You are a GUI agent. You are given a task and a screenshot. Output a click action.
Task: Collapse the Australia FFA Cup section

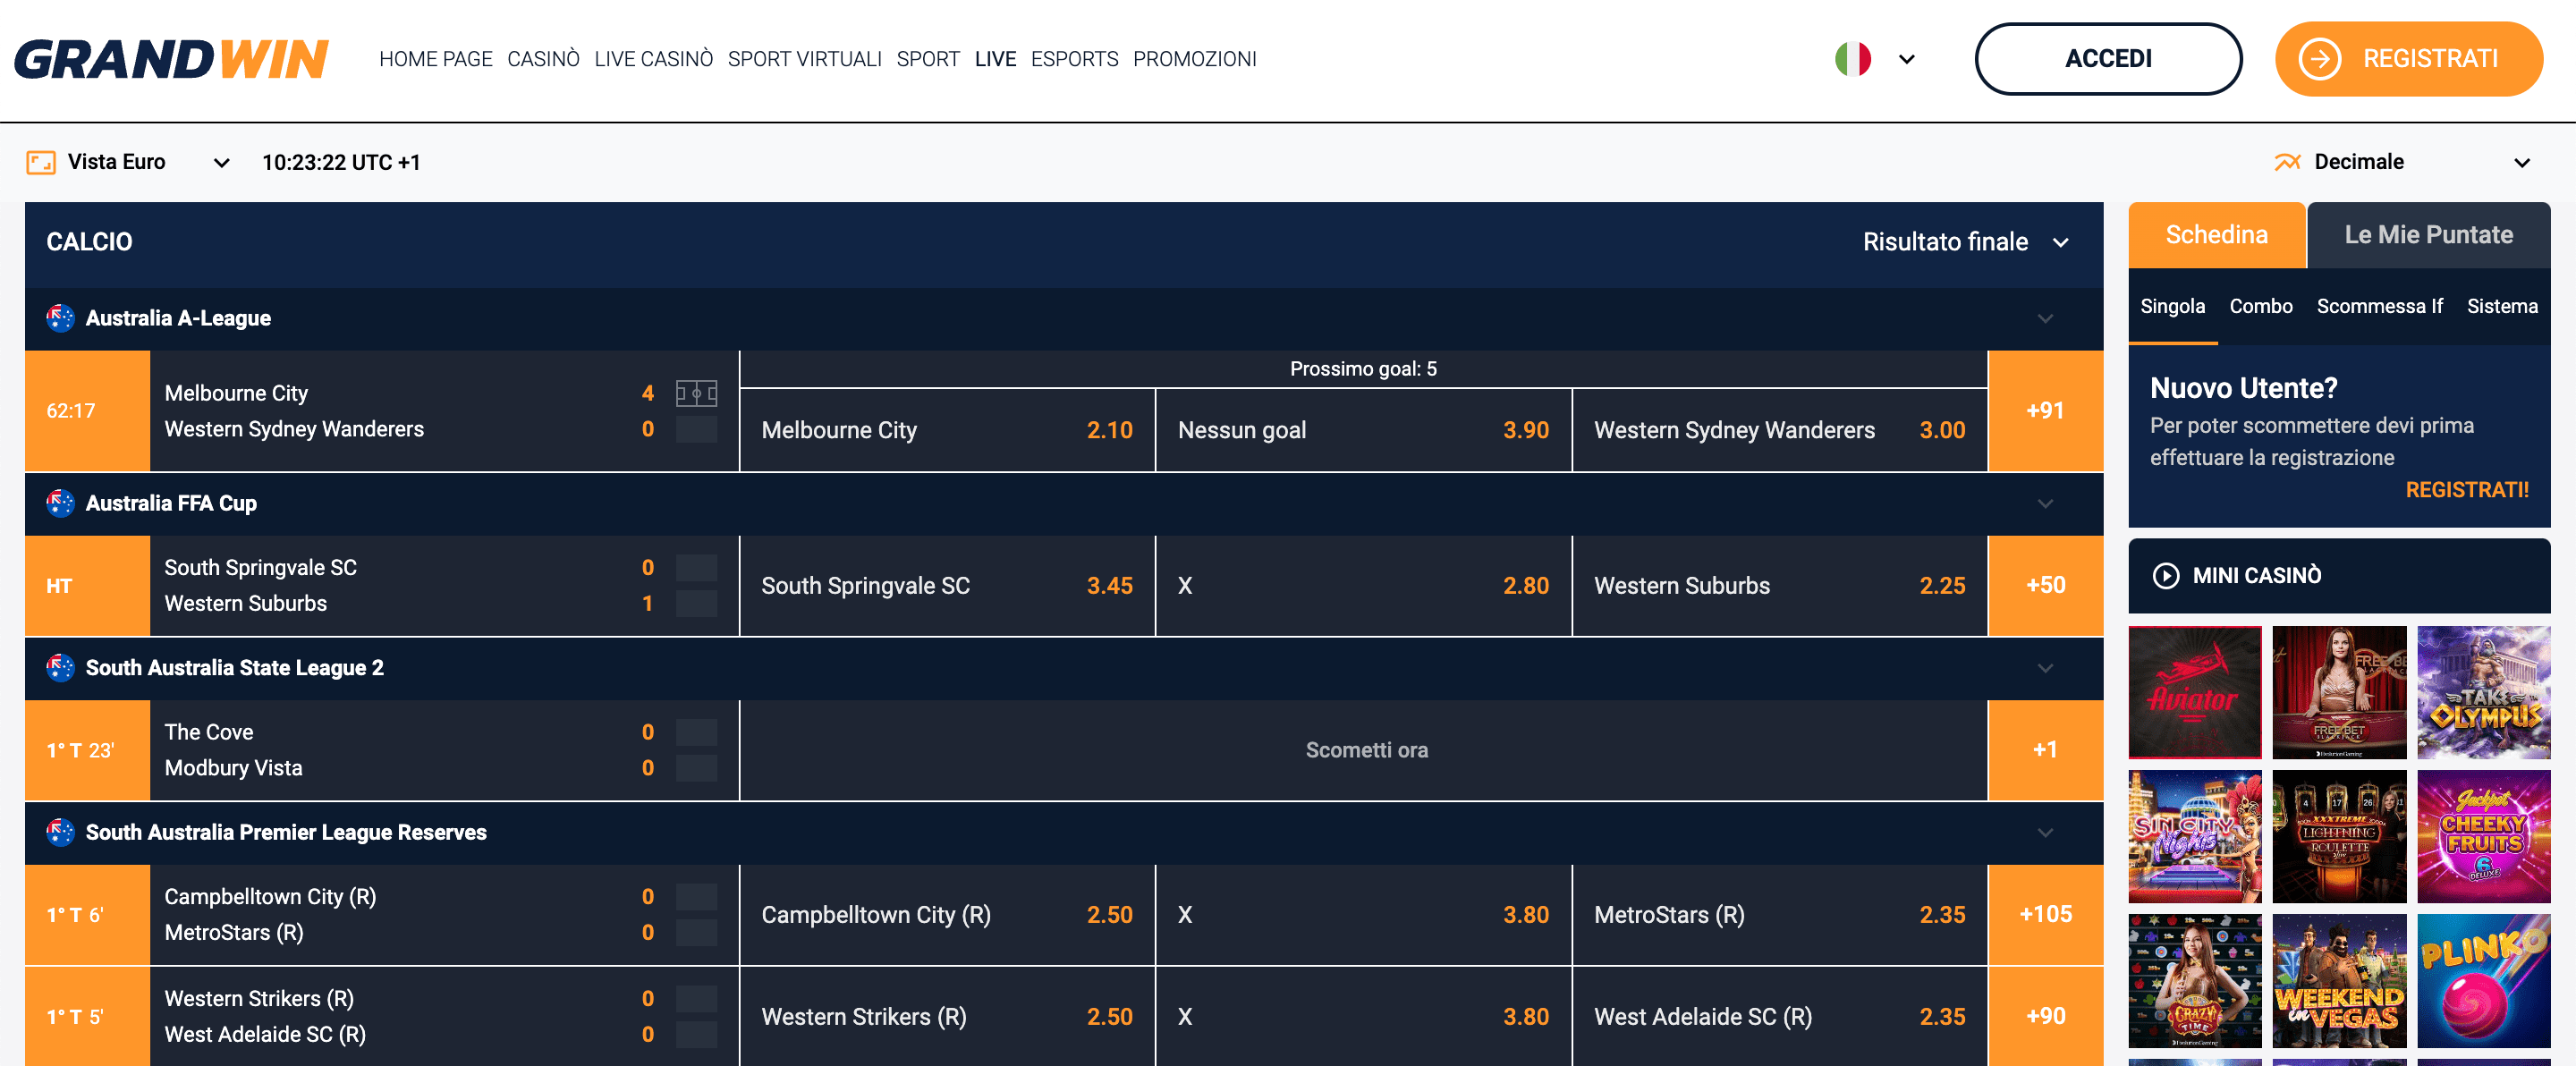pyautogui.click(x=2045, y=504)
